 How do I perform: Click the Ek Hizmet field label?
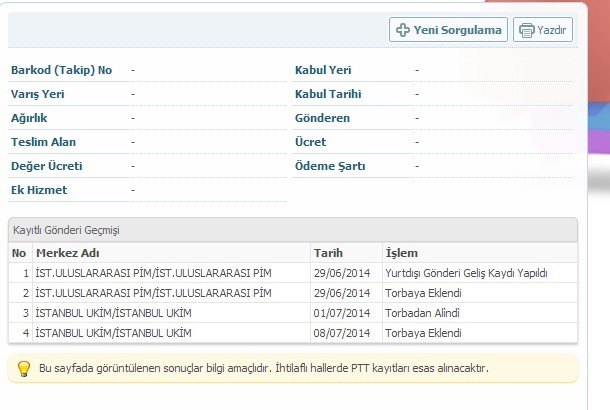(39, 190)
